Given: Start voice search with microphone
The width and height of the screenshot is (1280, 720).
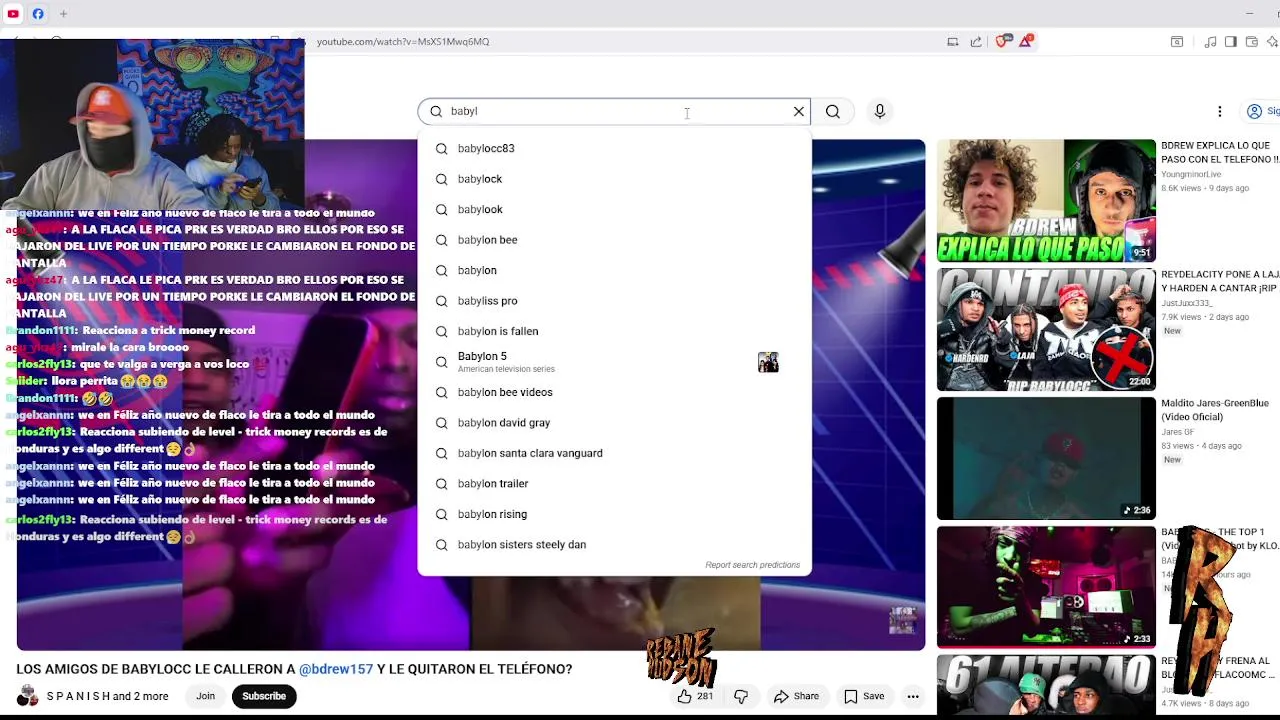Looking at the screenshot, I should (880, 111).
